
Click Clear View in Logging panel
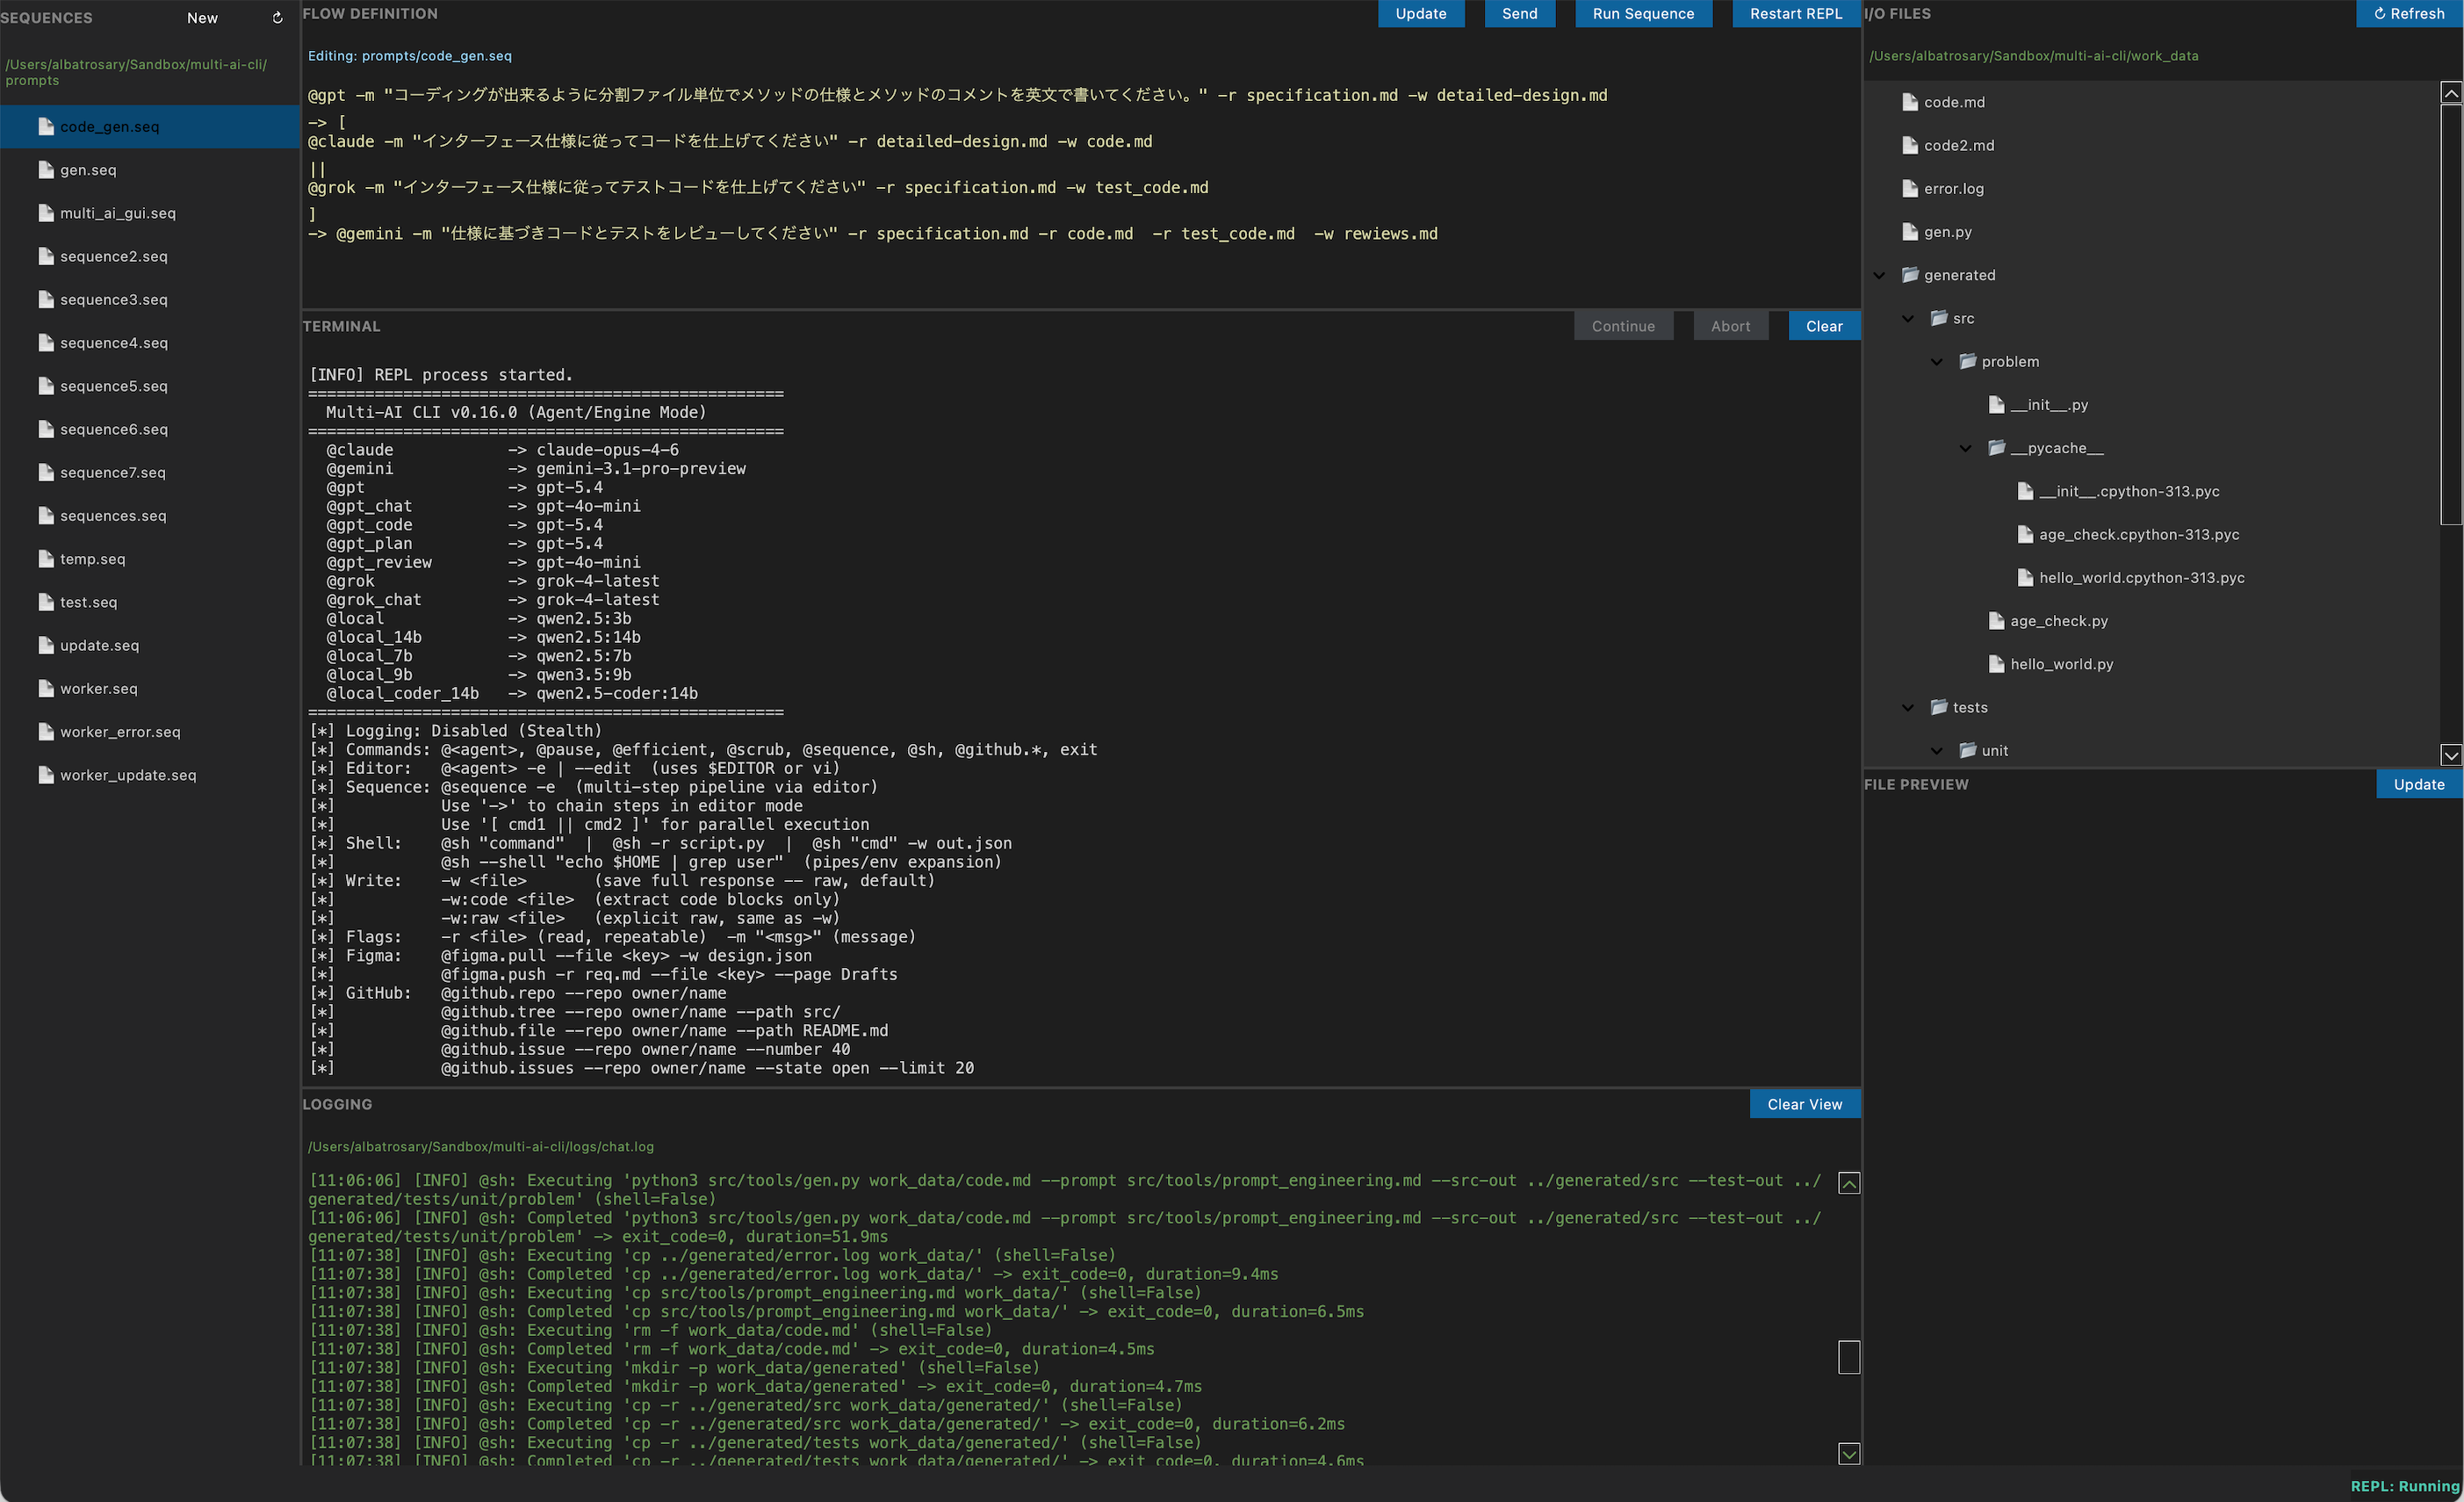[1804, 1104]
